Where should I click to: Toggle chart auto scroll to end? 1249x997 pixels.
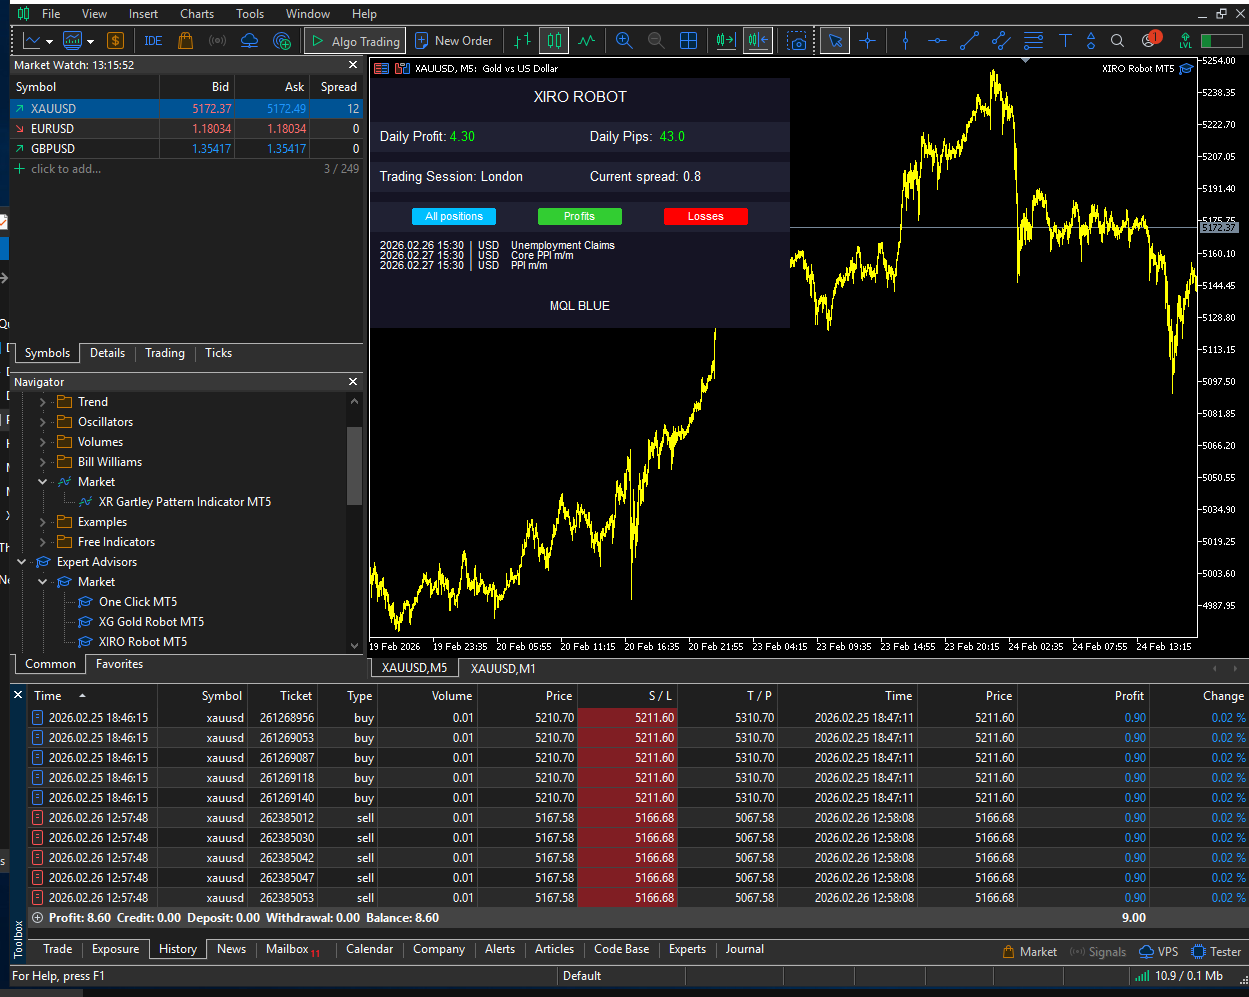(726, 41)
